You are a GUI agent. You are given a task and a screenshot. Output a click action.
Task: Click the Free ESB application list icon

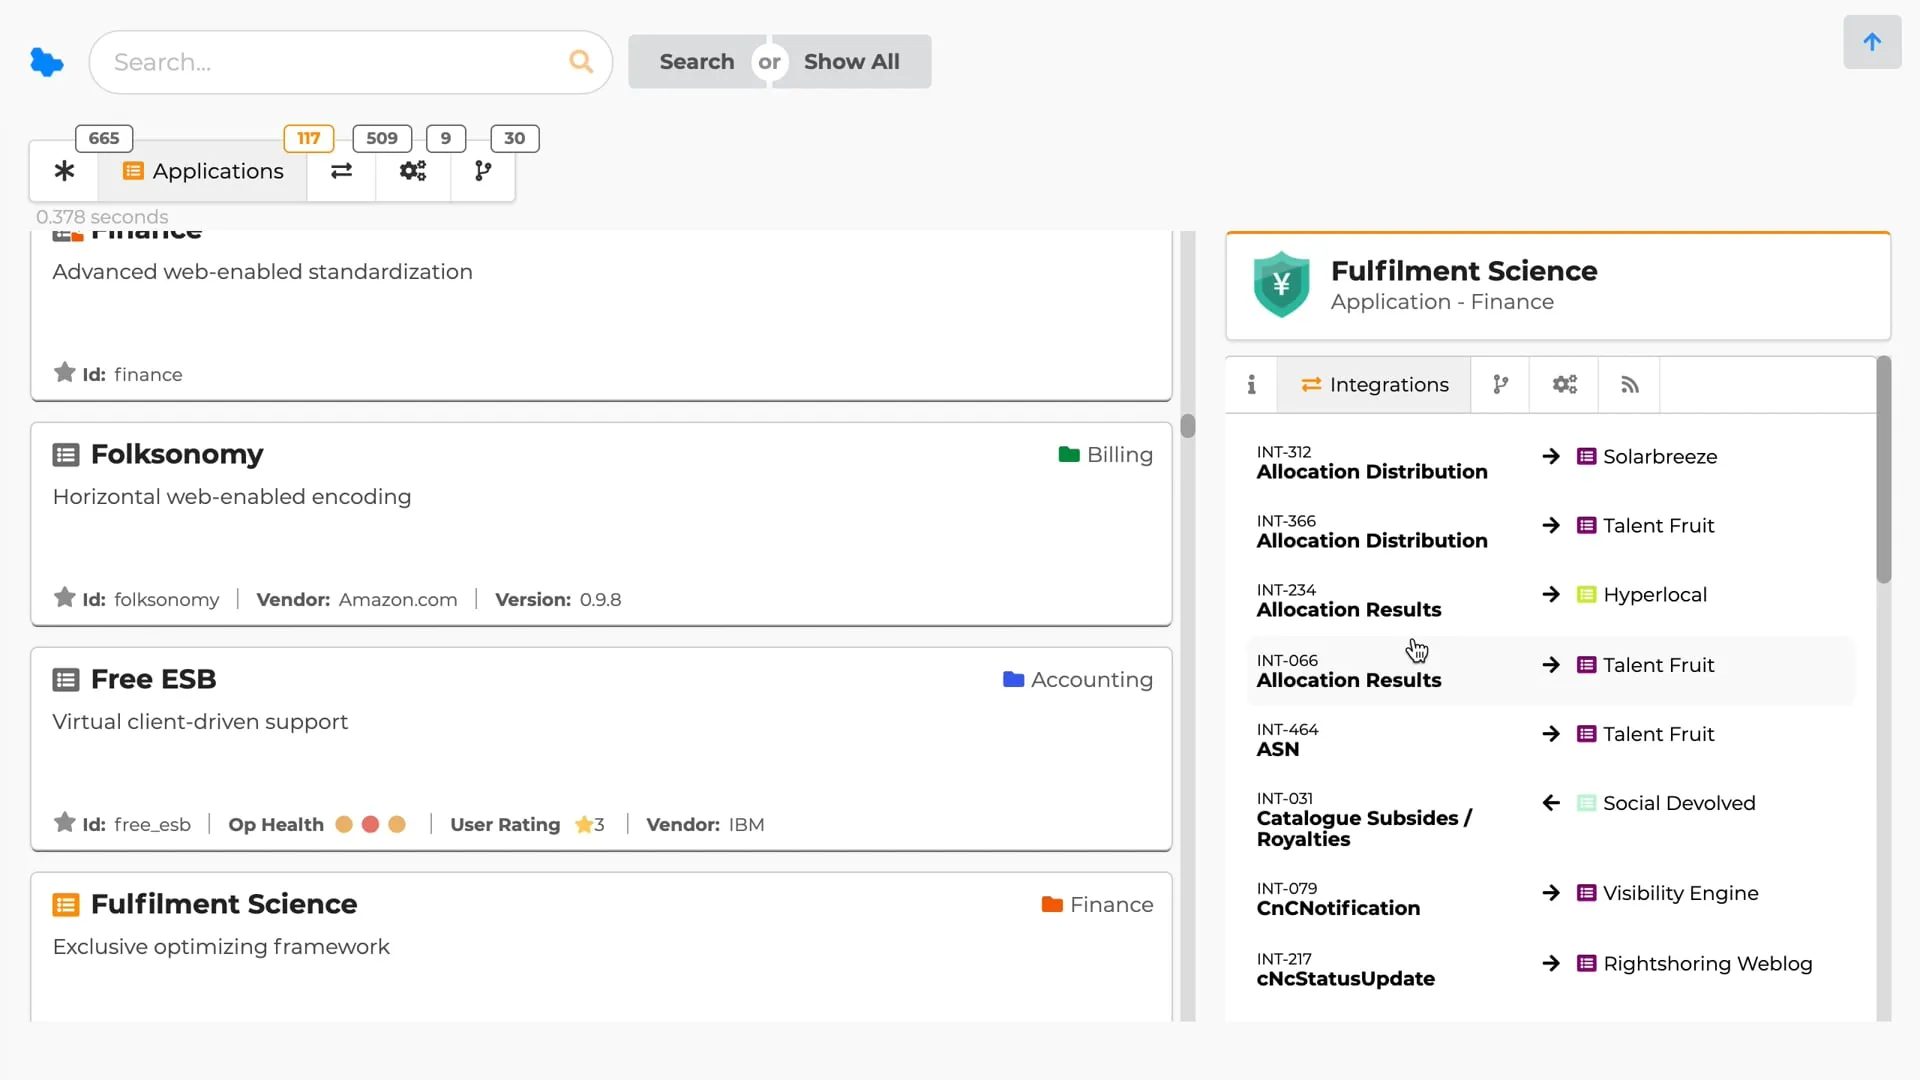(66, 680)
